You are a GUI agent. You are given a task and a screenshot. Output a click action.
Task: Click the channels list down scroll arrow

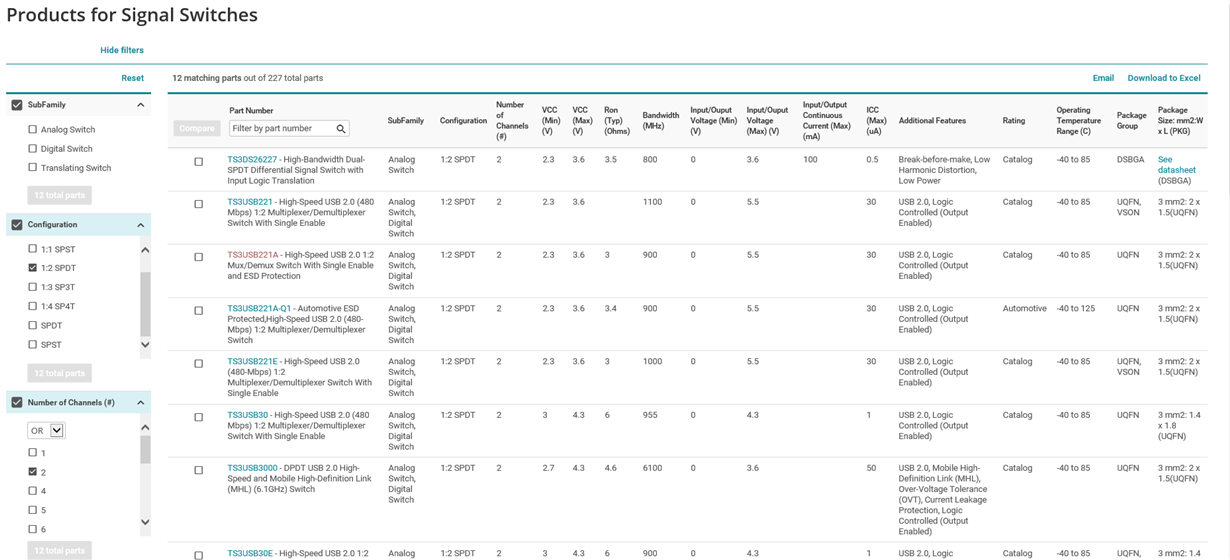(x=145, y=522)
